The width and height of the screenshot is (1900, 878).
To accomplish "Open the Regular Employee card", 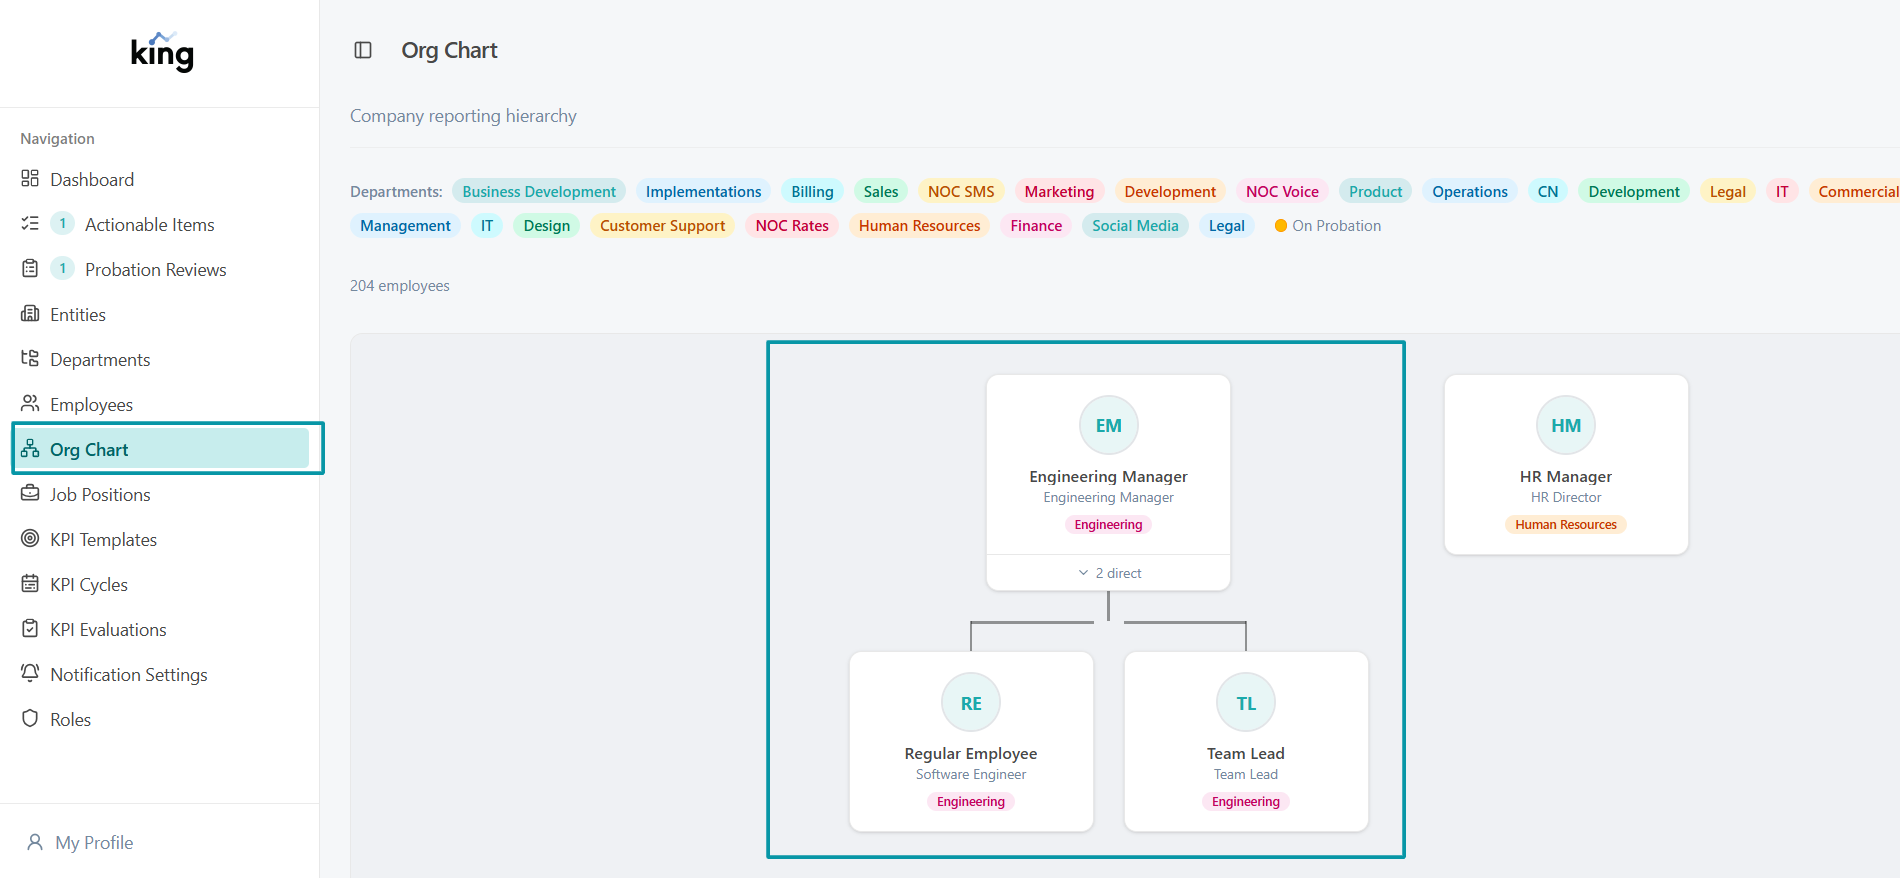I will [x=971, y=741].
